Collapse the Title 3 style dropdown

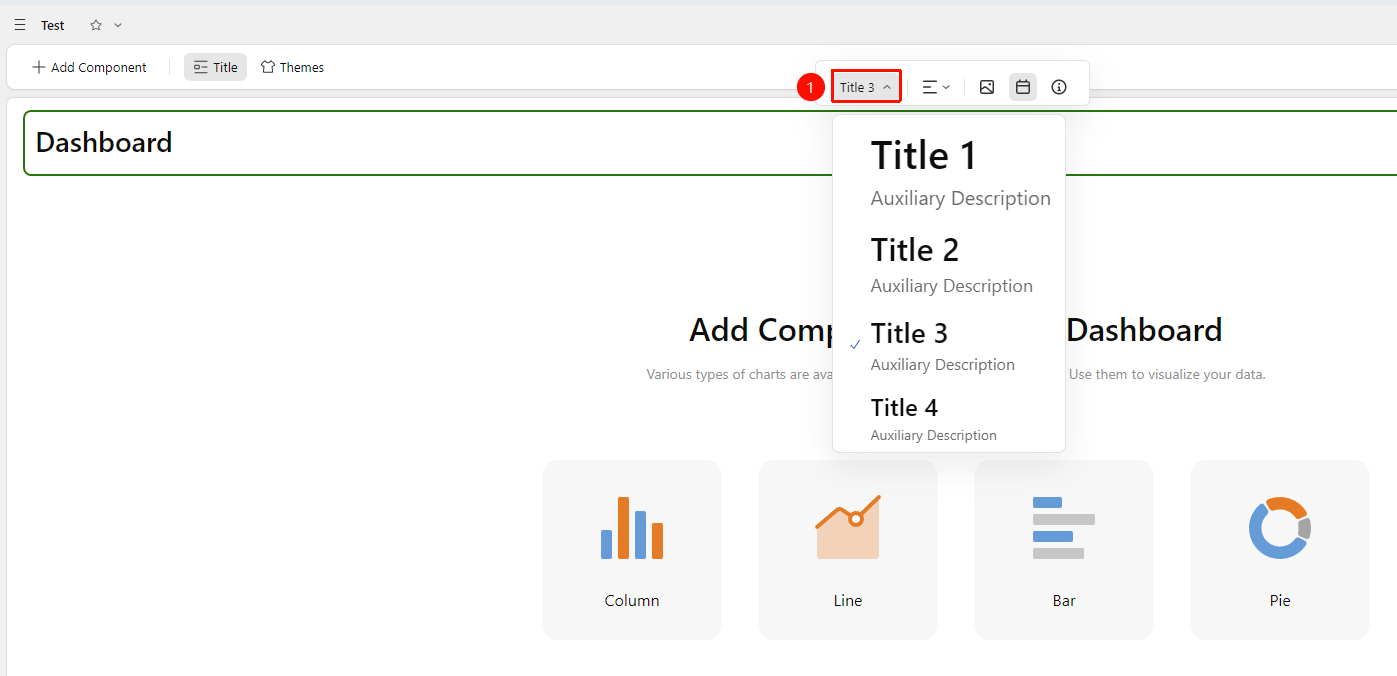[x=866, y=87]
